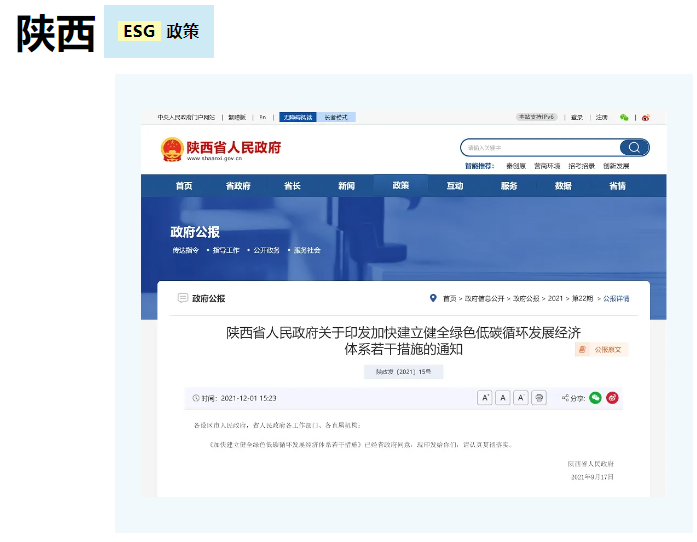The height and width of the screenshot is (542, 697).
Task: Click 政府信息公开 in the breadcrumb
Action: (484, 298)
